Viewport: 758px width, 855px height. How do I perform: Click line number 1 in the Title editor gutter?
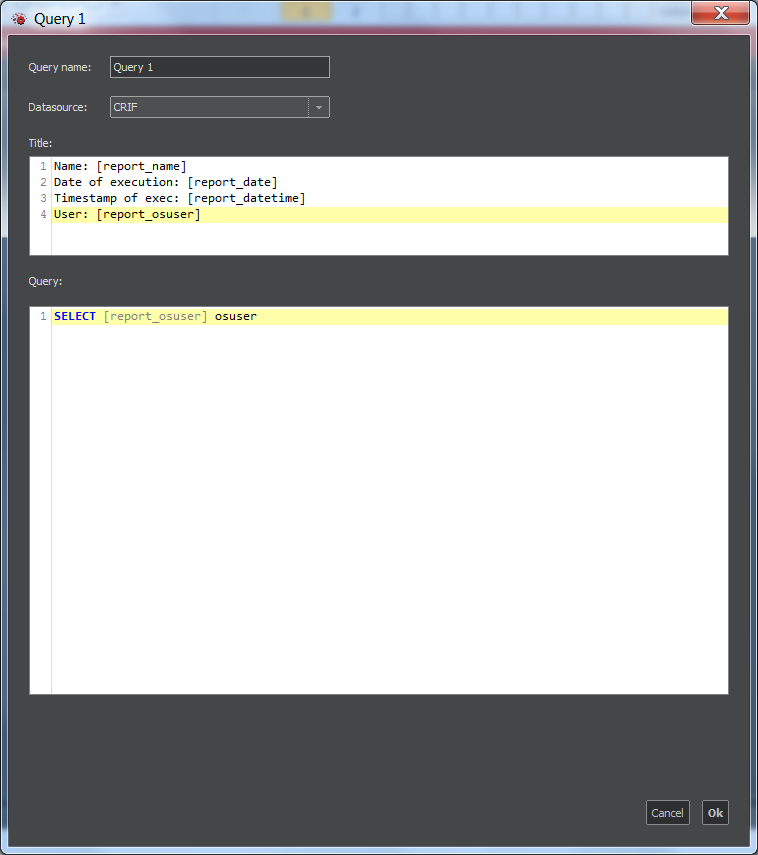43,166
